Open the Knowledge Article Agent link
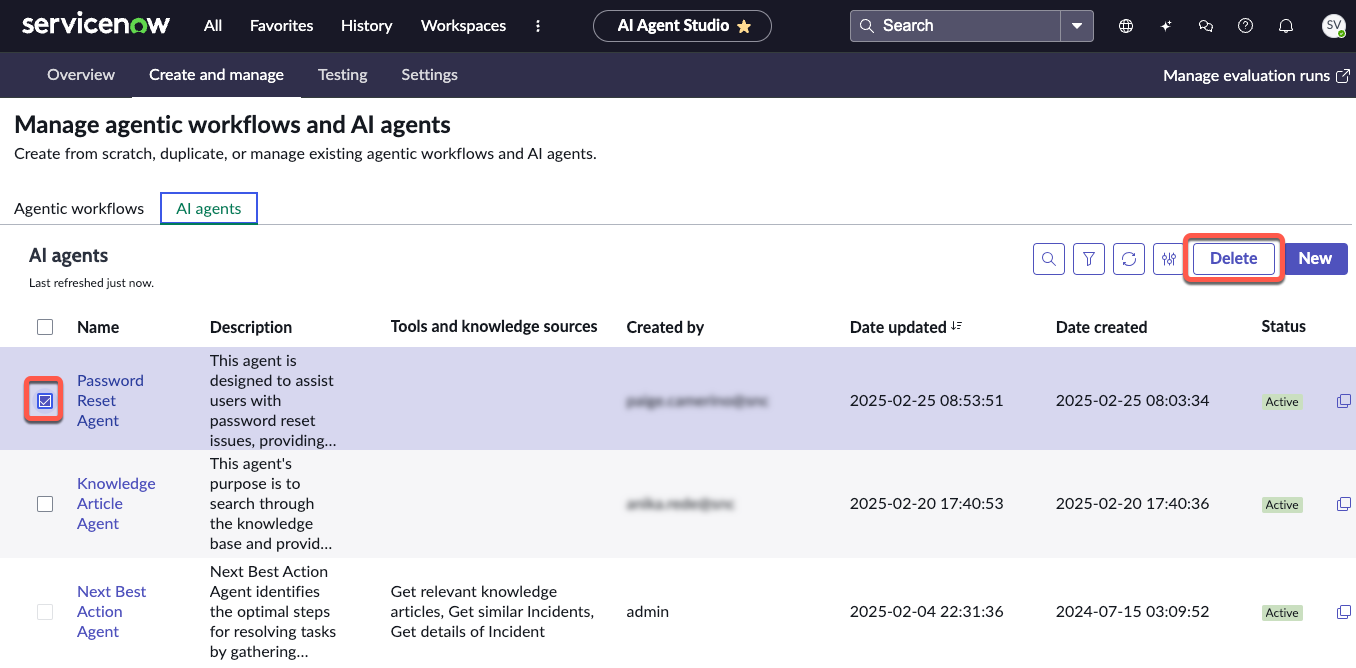This screenshot has height=668, width=1356. coord(116,504)
